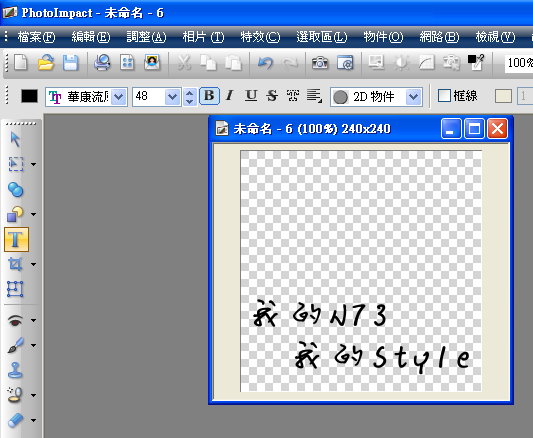Image resolution: width=533 pixels, height=438 pixels.
Task: Open the 檔案(F) menu
Action: click(36, 37)
